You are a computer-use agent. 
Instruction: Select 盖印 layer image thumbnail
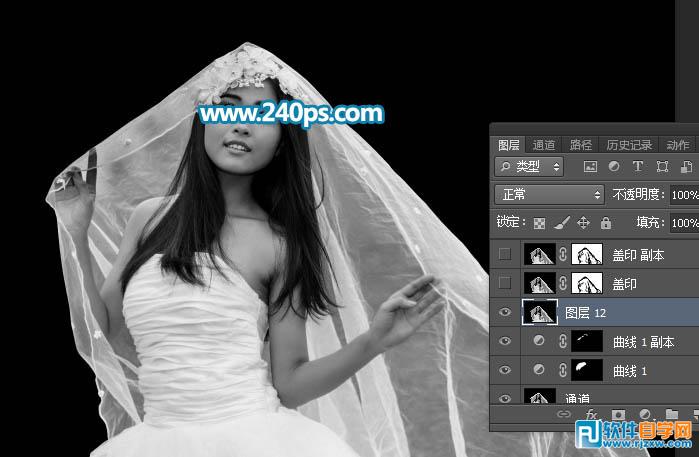point(539,283)
